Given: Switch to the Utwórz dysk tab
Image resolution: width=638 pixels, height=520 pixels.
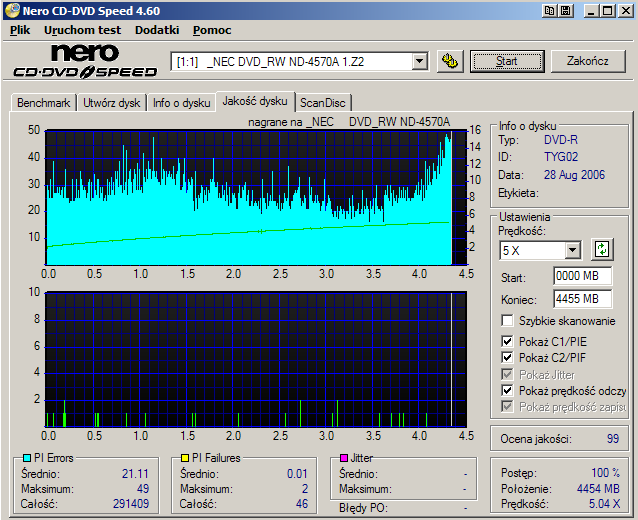Looking at the screenshot, I should coord(111,103).
